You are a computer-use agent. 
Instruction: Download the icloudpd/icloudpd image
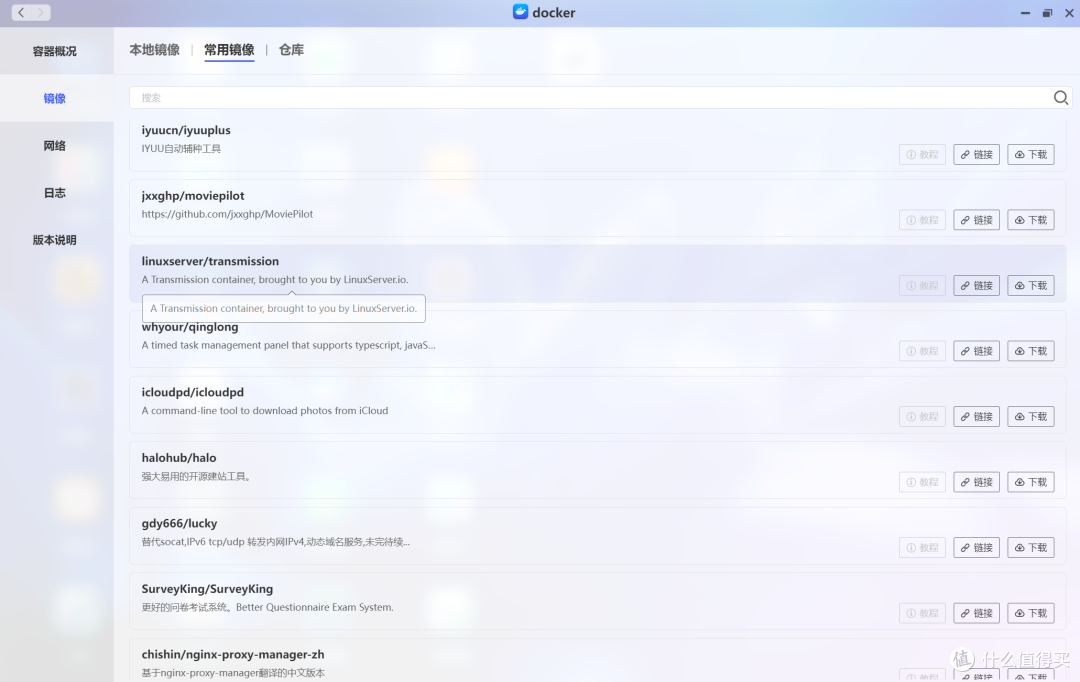click(x=1031, y=416)
